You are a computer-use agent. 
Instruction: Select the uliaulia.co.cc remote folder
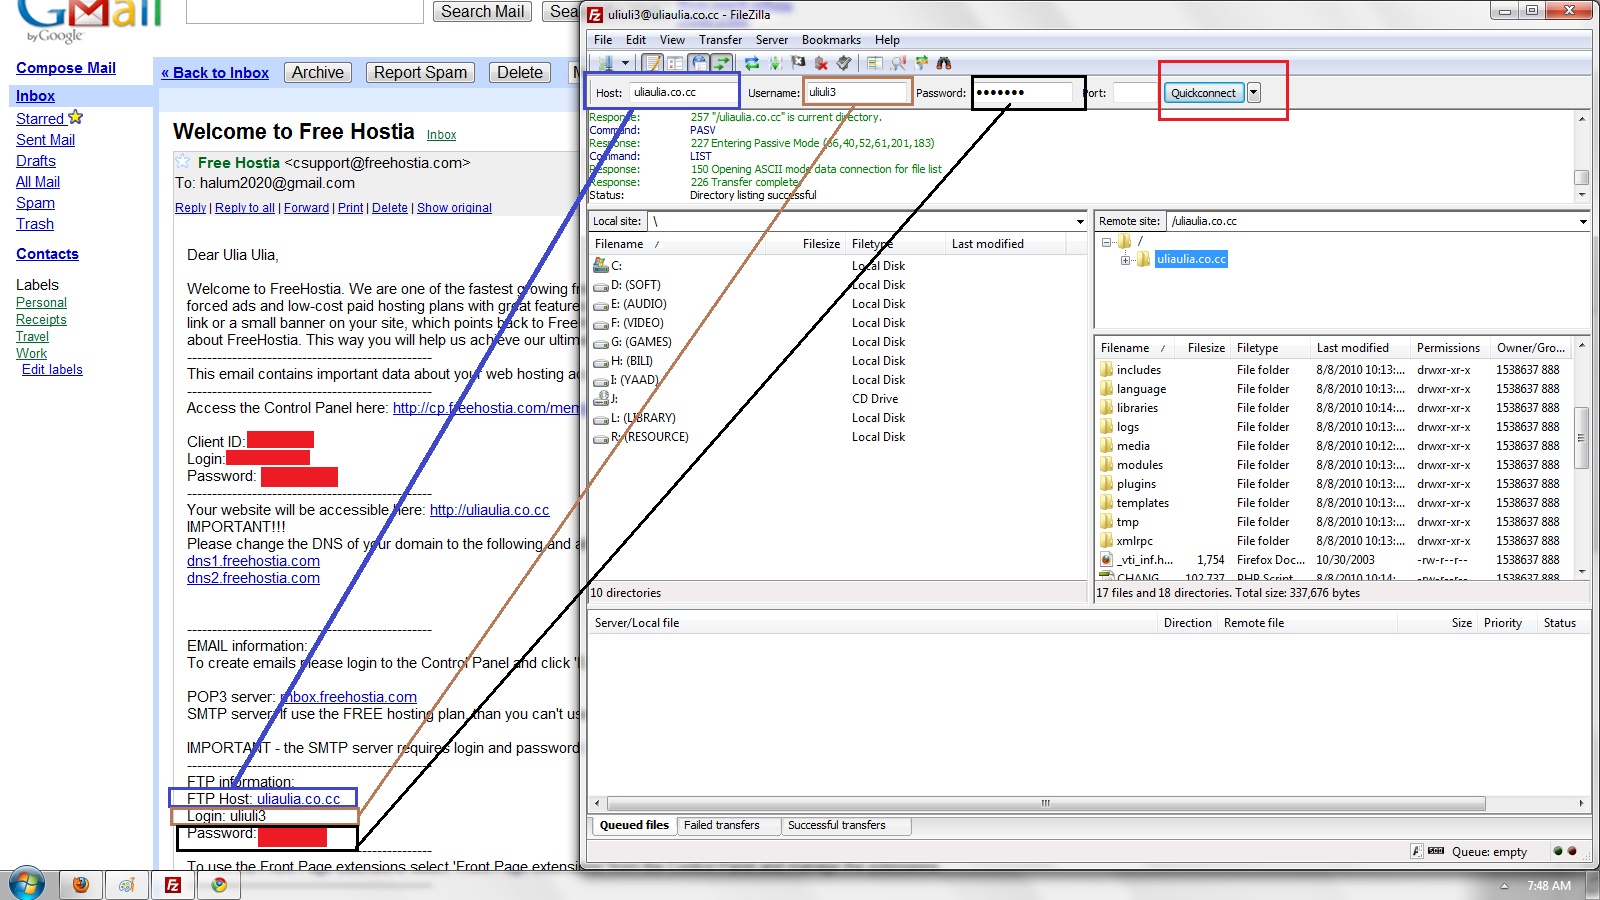coord(1191,259)
